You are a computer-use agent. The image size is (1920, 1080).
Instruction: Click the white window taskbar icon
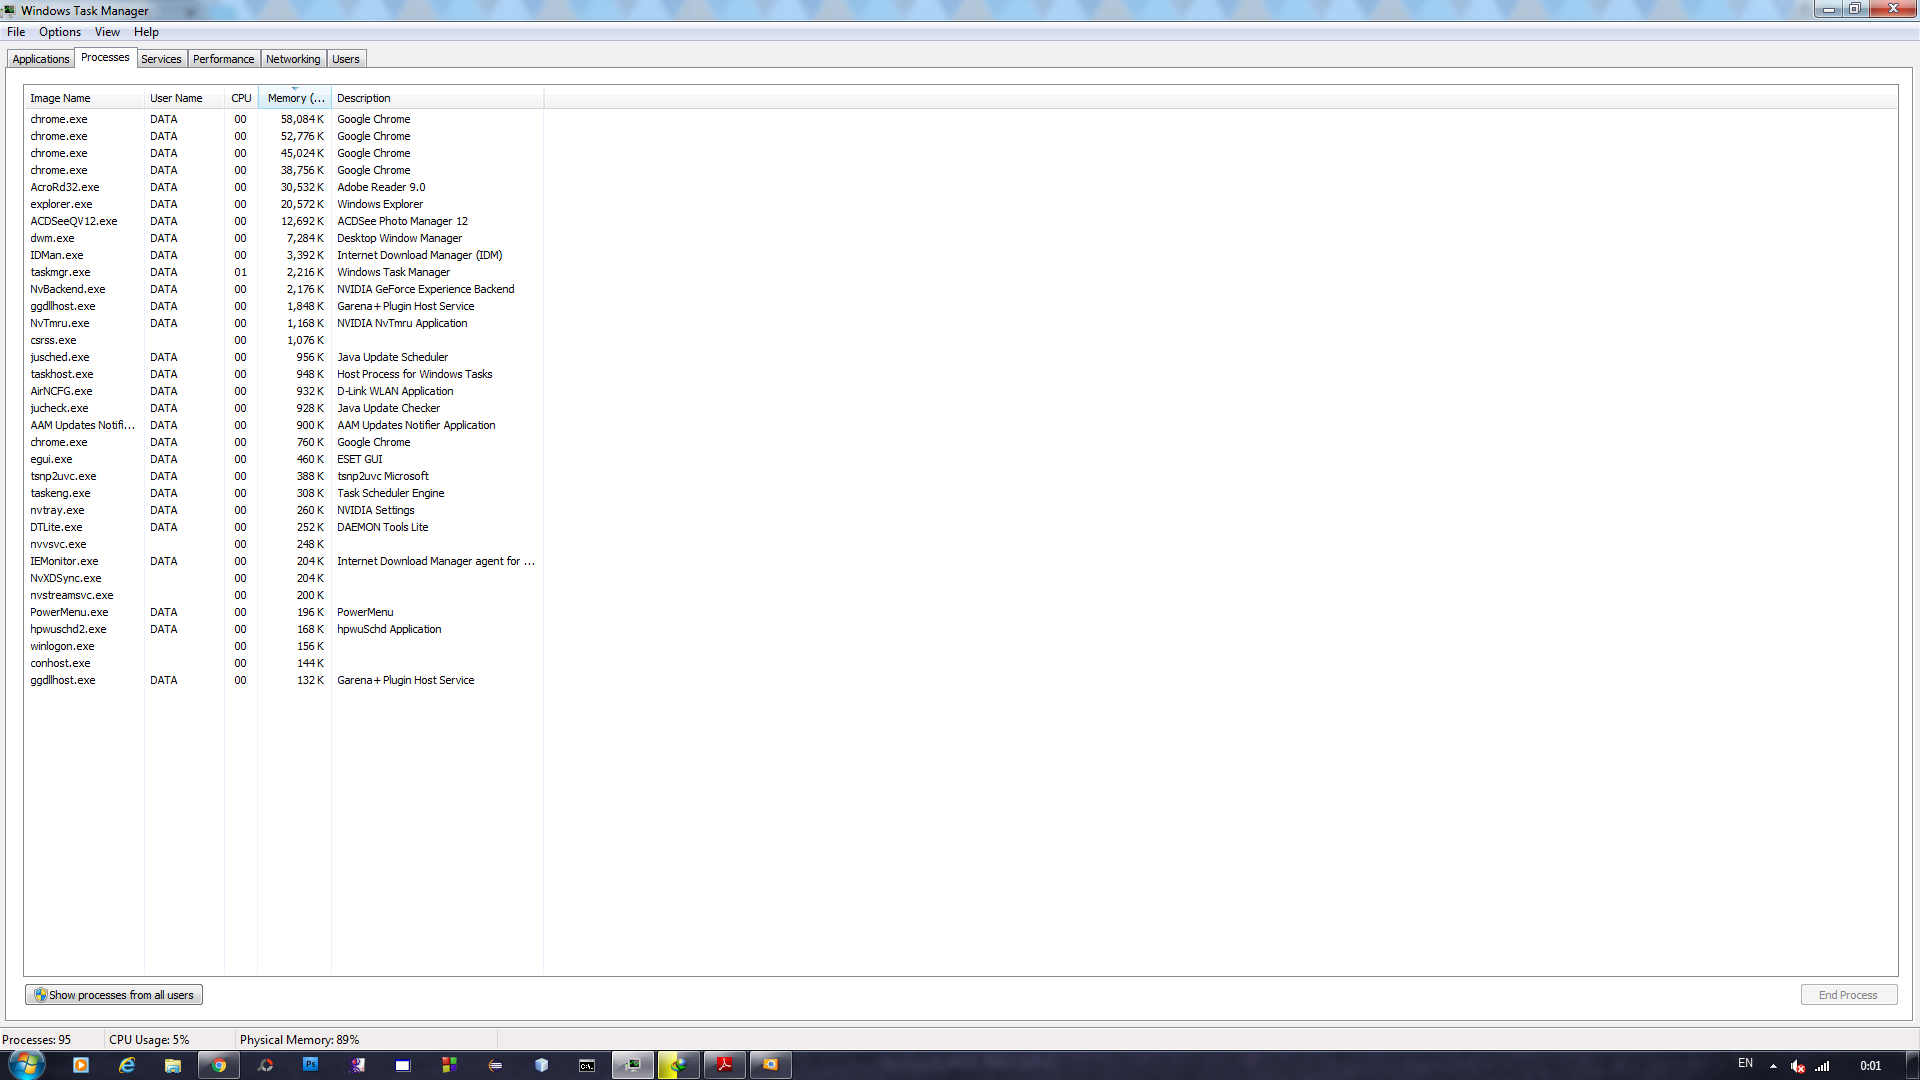tap(403, 1065)
